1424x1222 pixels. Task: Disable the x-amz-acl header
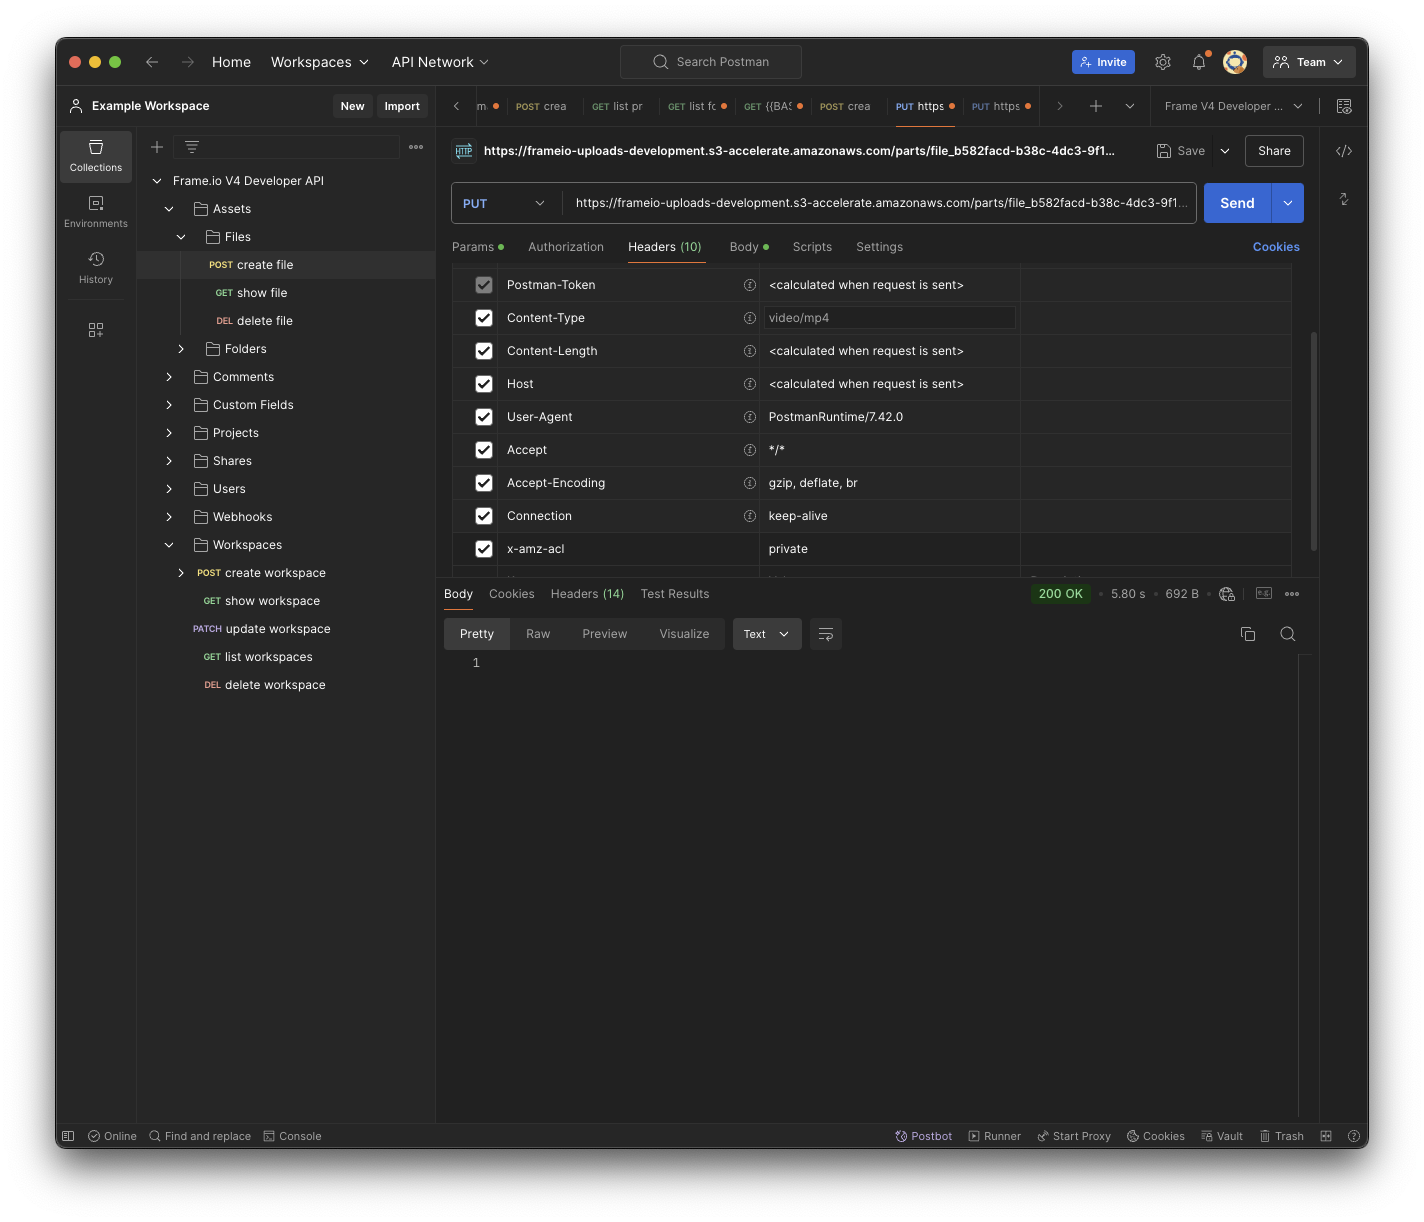484,549
